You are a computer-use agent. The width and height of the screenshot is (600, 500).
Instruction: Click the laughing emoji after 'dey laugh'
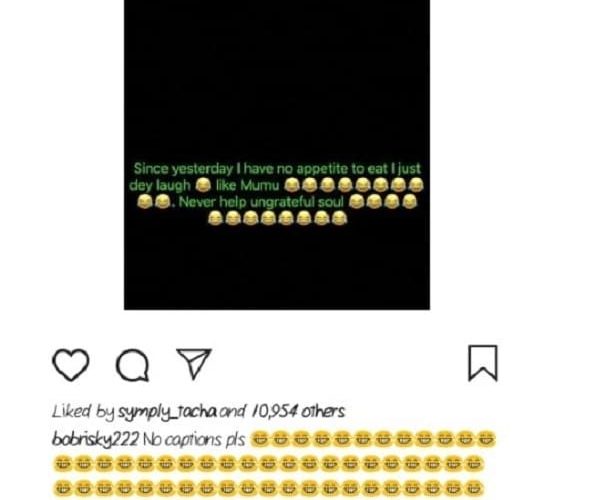tap(203, 185)
